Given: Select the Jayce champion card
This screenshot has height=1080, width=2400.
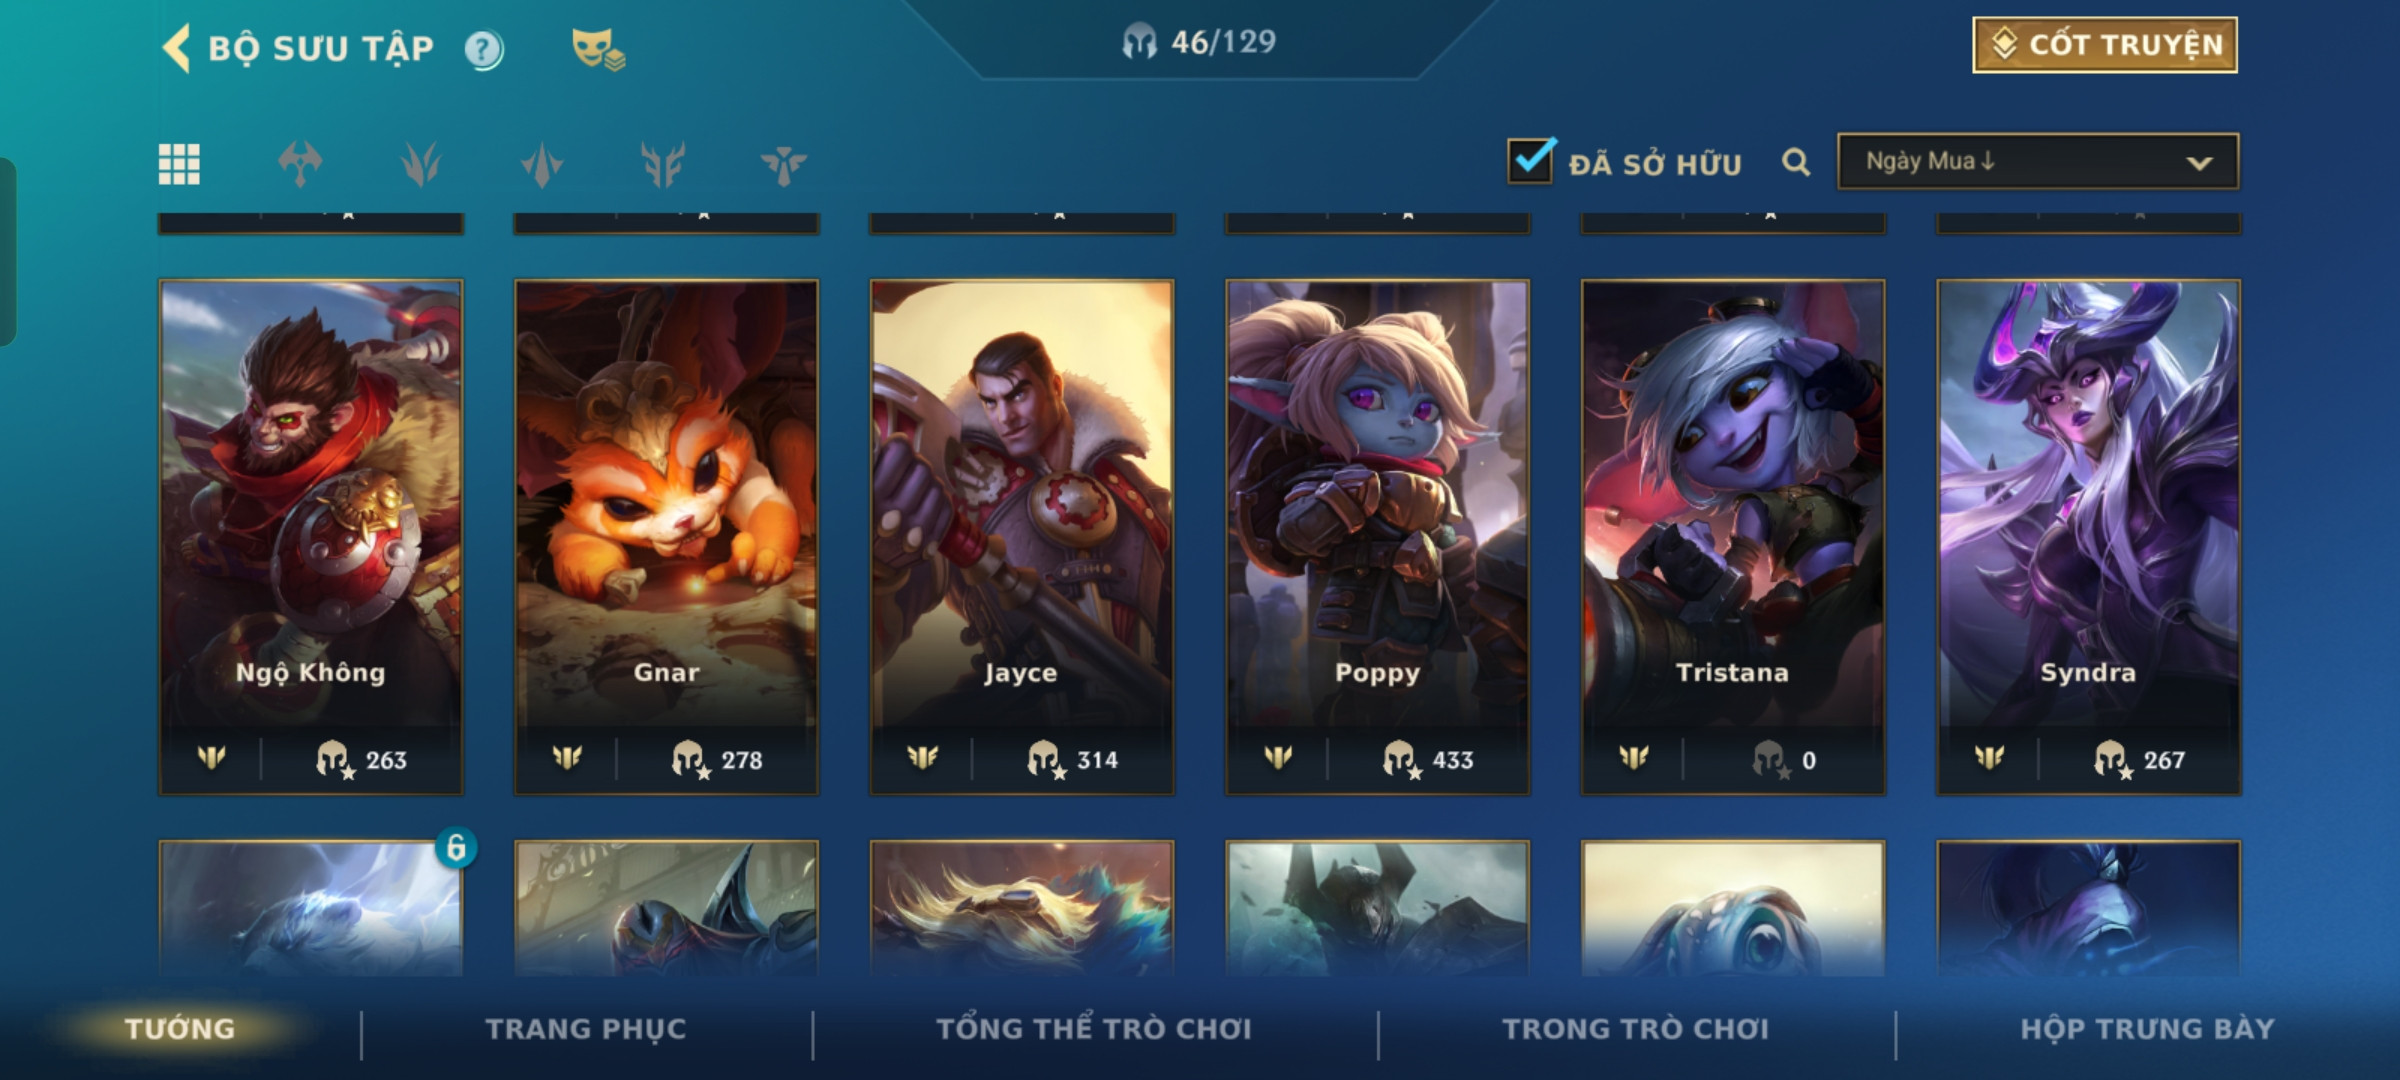Looking at the screenshot, I should [x=1022, y=537].
